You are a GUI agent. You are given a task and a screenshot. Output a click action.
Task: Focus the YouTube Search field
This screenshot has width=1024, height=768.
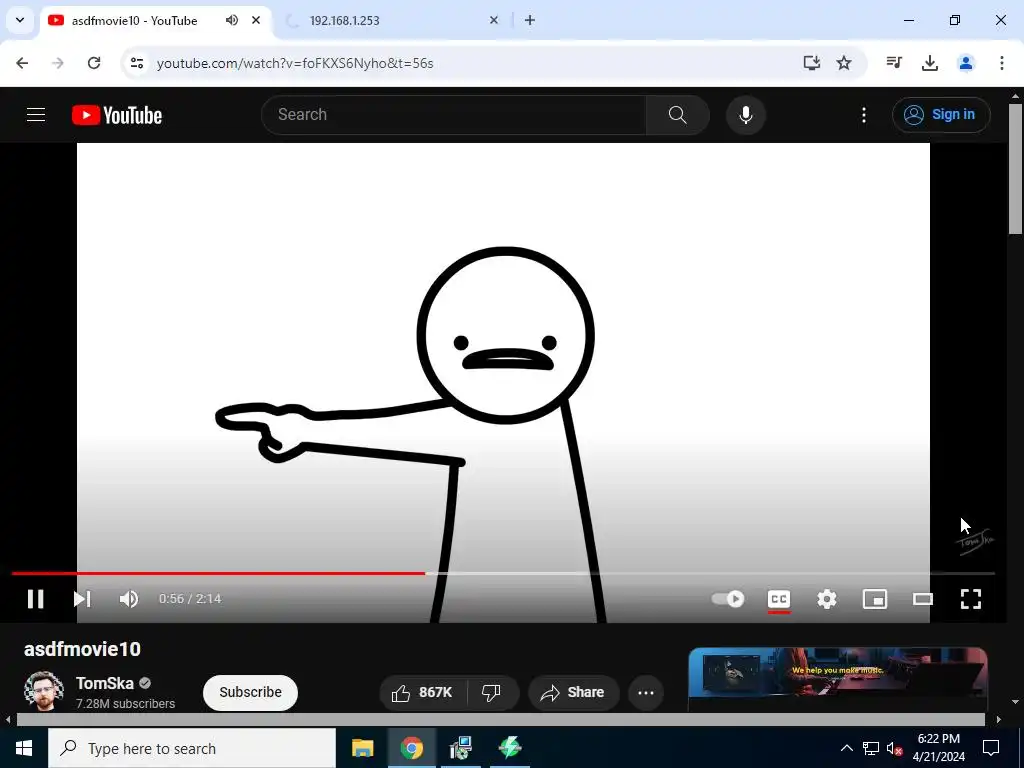(454, 115)
